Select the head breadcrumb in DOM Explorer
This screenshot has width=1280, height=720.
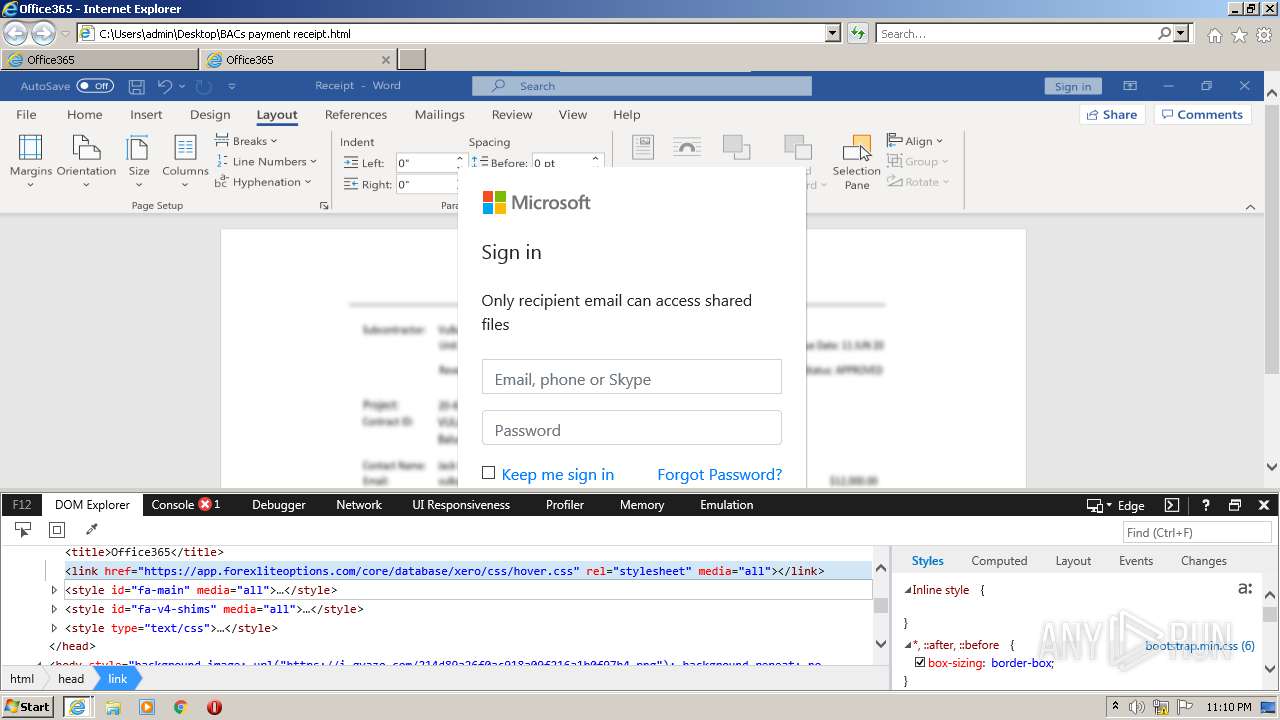71,678
